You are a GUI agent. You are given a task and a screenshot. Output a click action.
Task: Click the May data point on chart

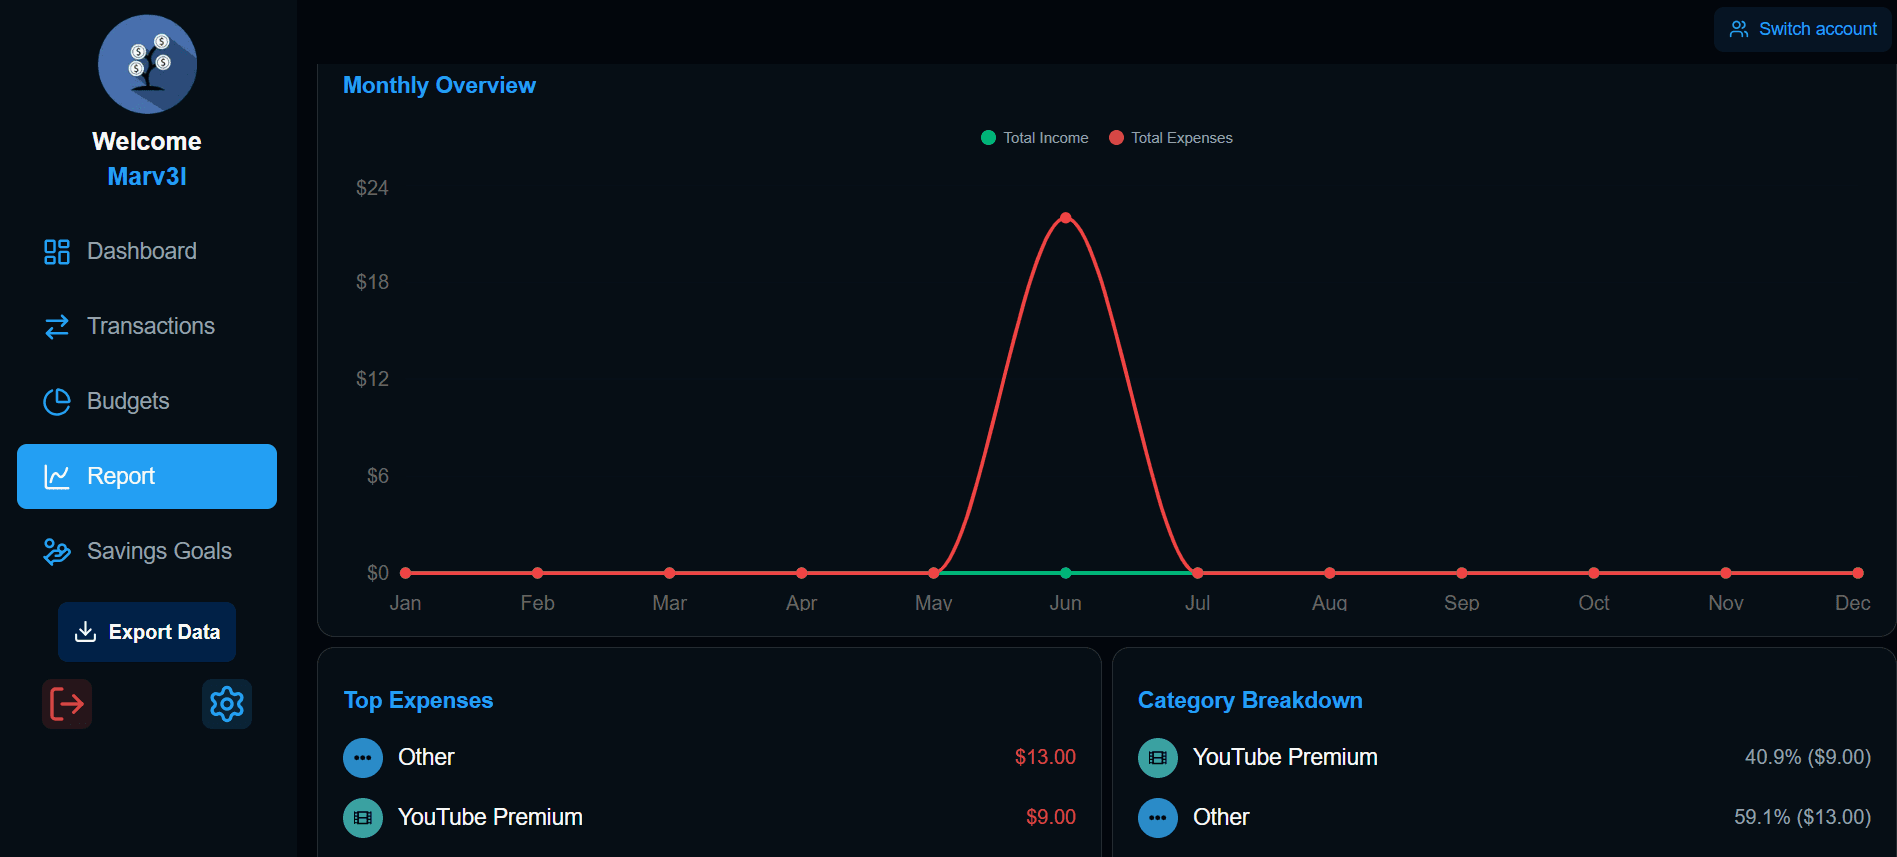tap(934, 573)
